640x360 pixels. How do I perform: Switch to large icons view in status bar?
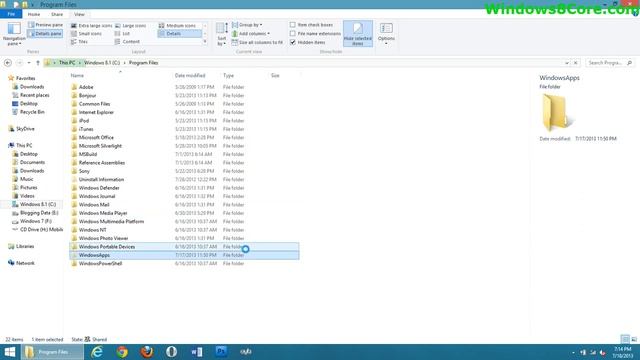point(634,339)
